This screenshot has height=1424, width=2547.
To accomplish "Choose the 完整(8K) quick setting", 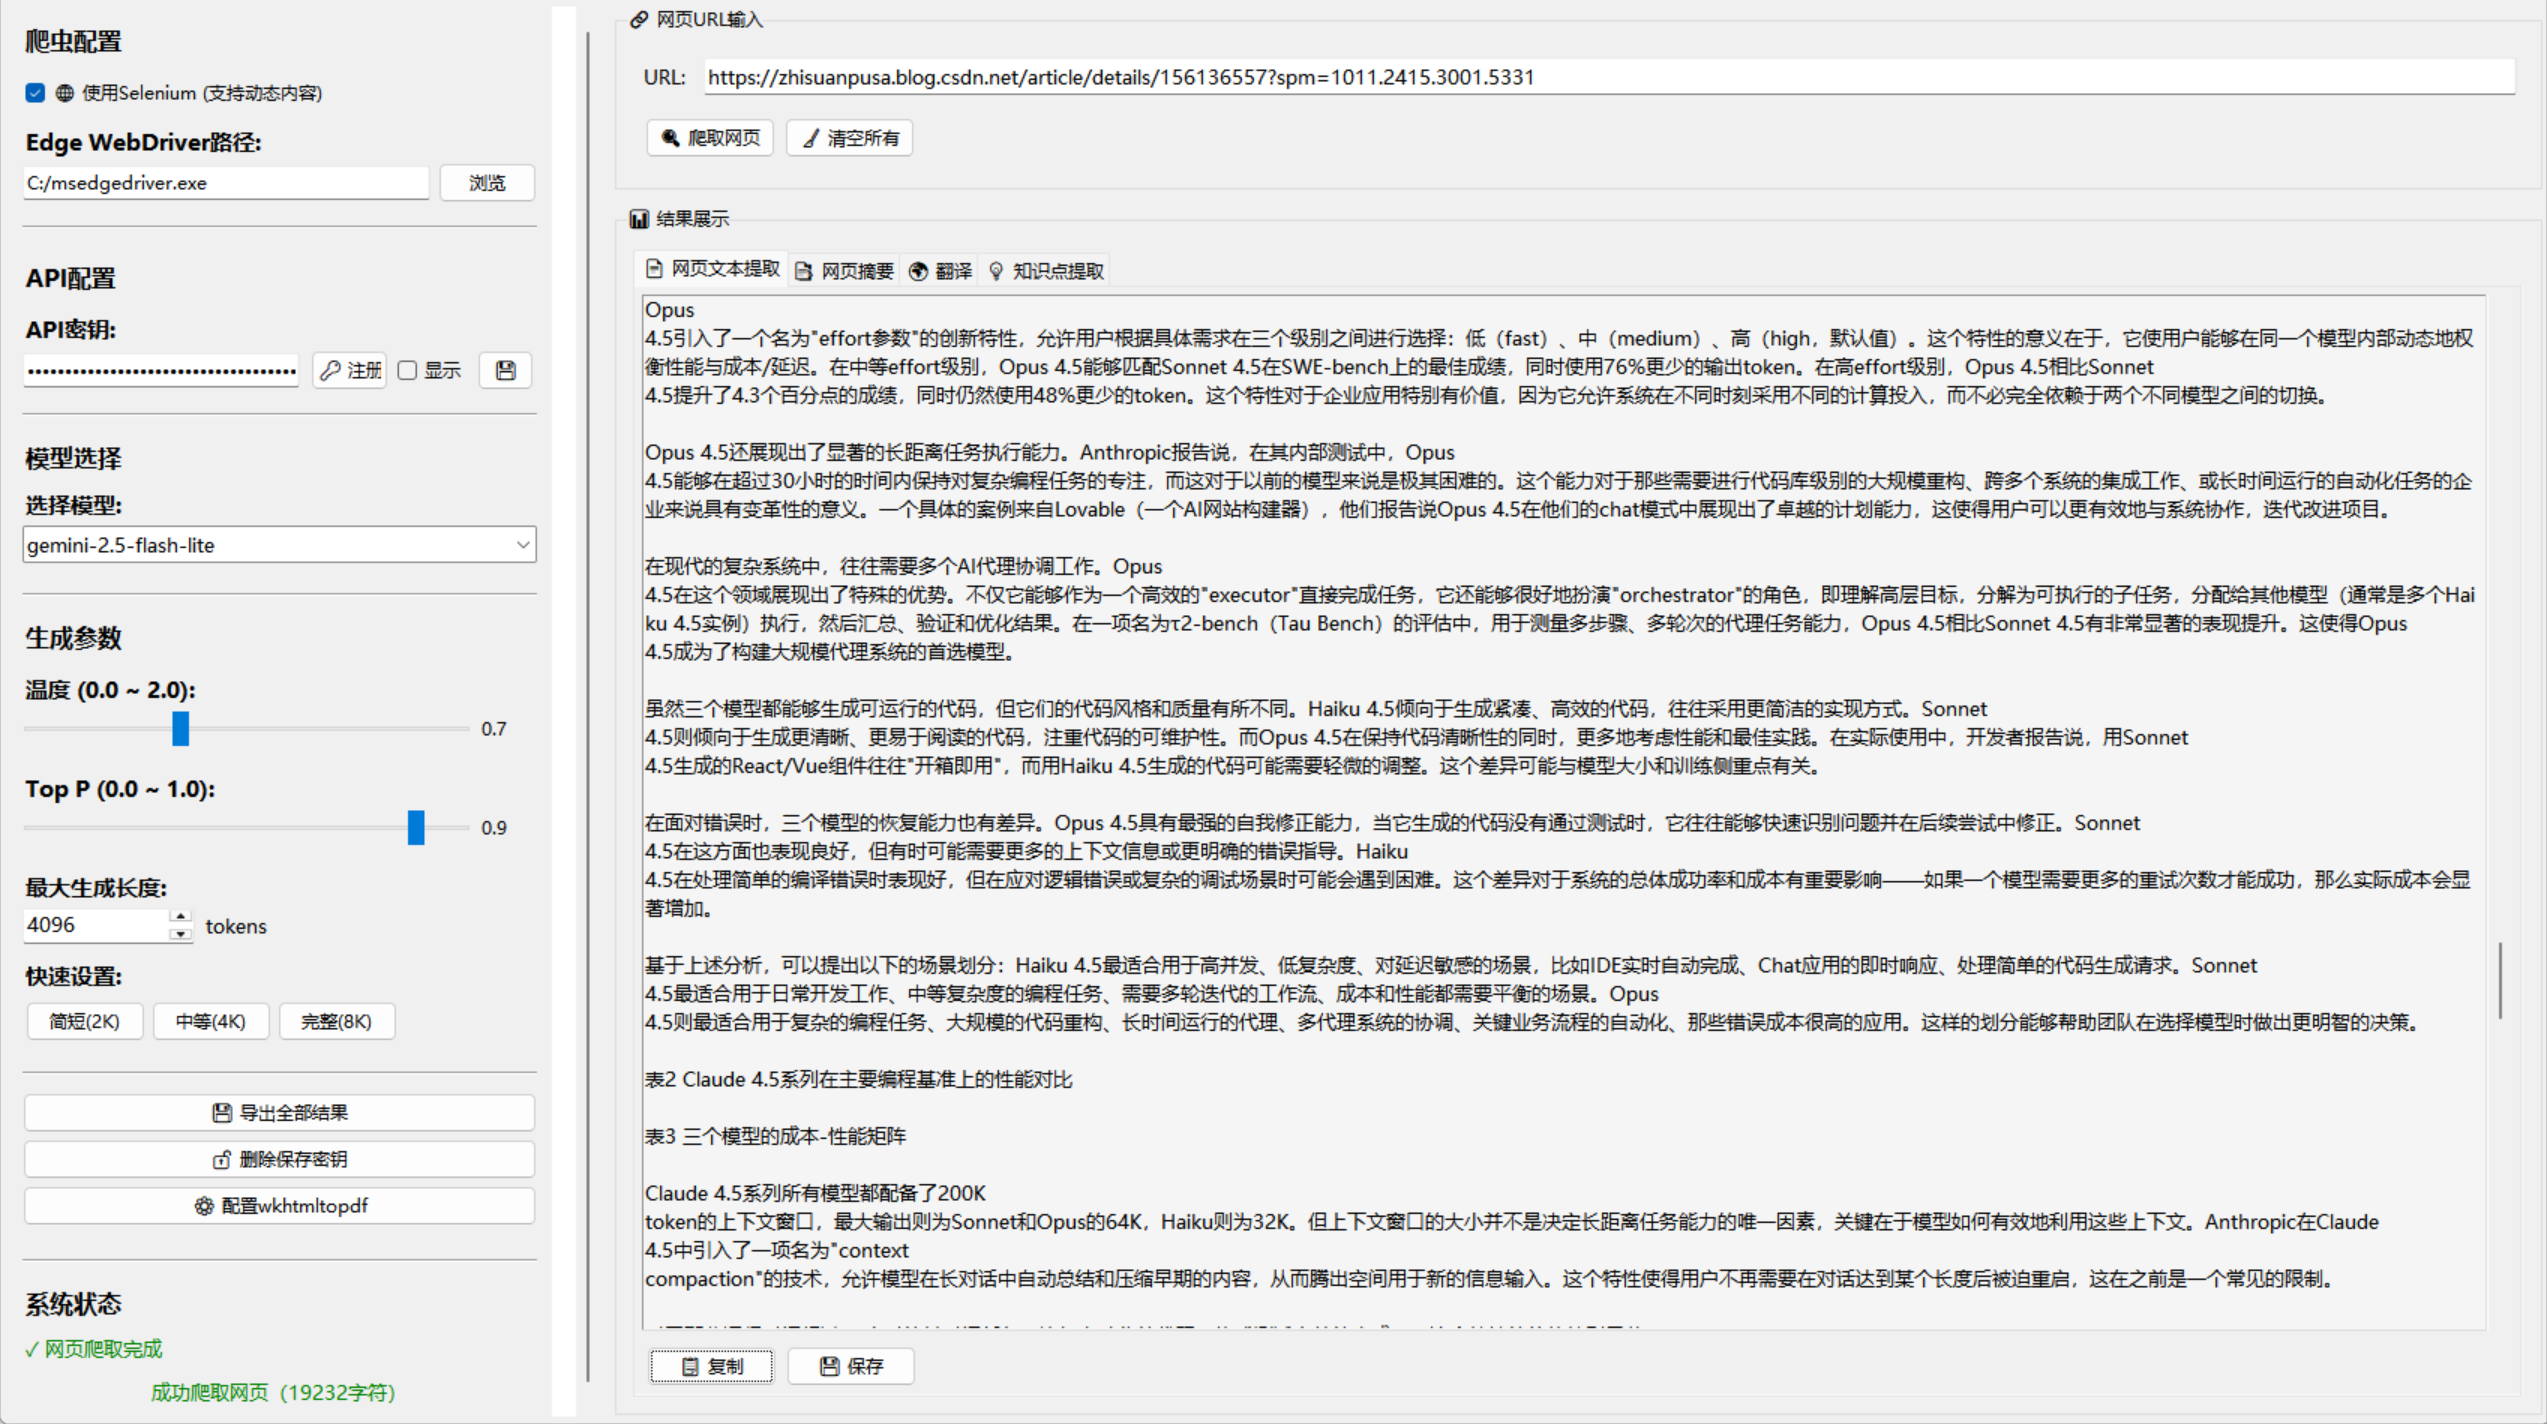I will coord(336,1021).
